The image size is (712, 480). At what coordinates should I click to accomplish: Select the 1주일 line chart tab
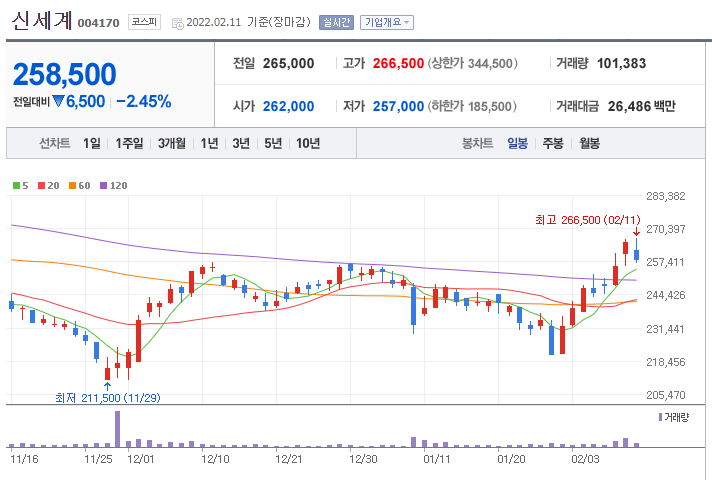click(x=129, y=144)
